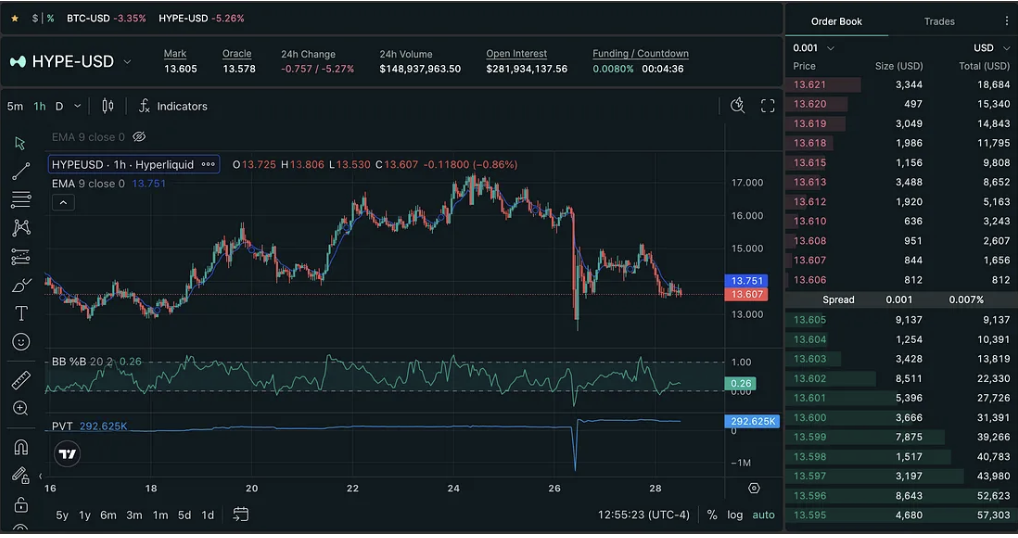Click the Open Interest label

[516, 54]
